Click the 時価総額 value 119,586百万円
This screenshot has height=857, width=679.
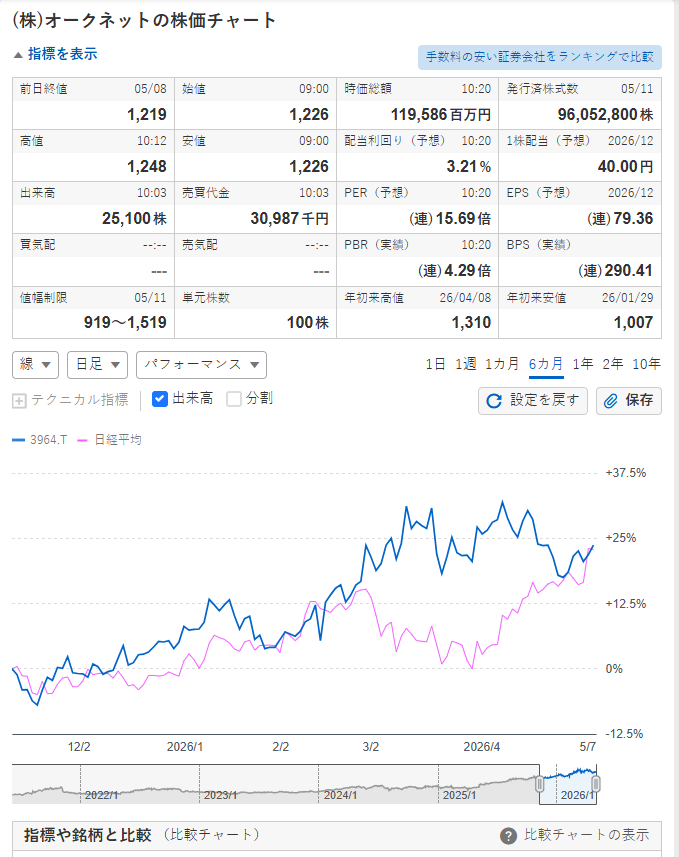441,114
